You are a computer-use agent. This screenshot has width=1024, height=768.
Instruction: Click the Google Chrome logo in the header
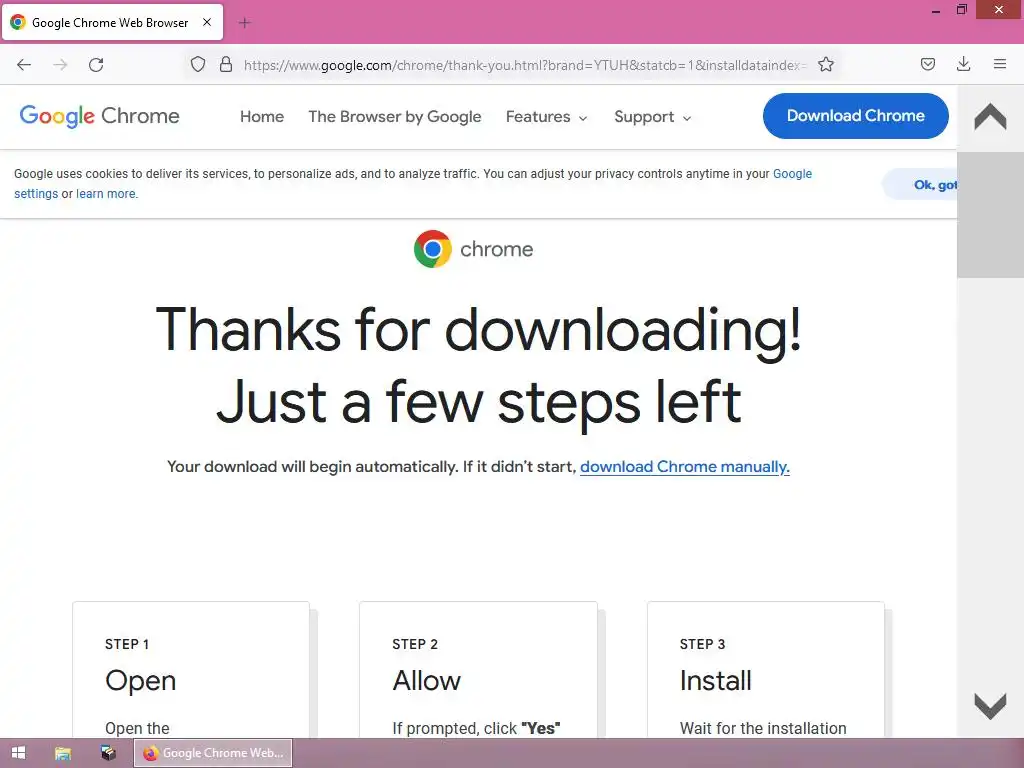coord(99,116)
